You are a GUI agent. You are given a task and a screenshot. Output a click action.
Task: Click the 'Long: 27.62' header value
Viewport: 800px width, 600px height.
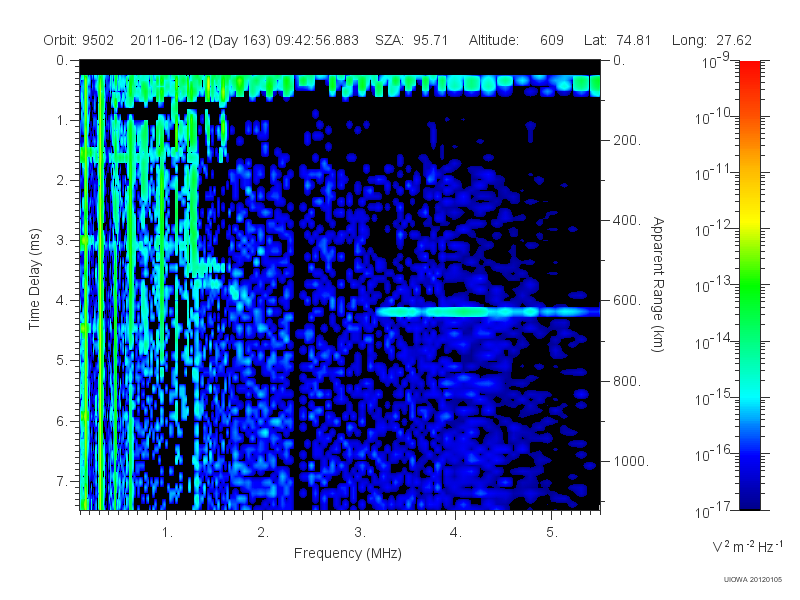pyautogui.click(x=712, y=40)
